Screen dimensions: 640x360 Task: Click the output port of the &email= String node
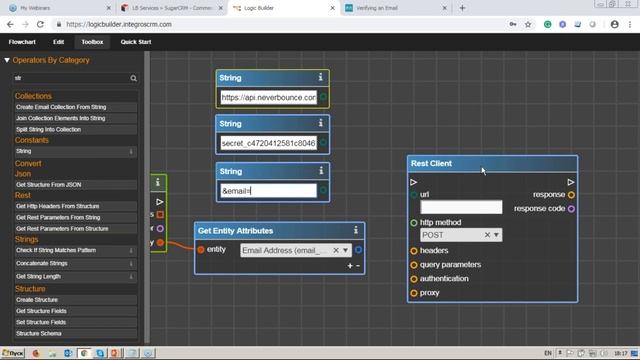pyautogui.click(x=323, y=190)
